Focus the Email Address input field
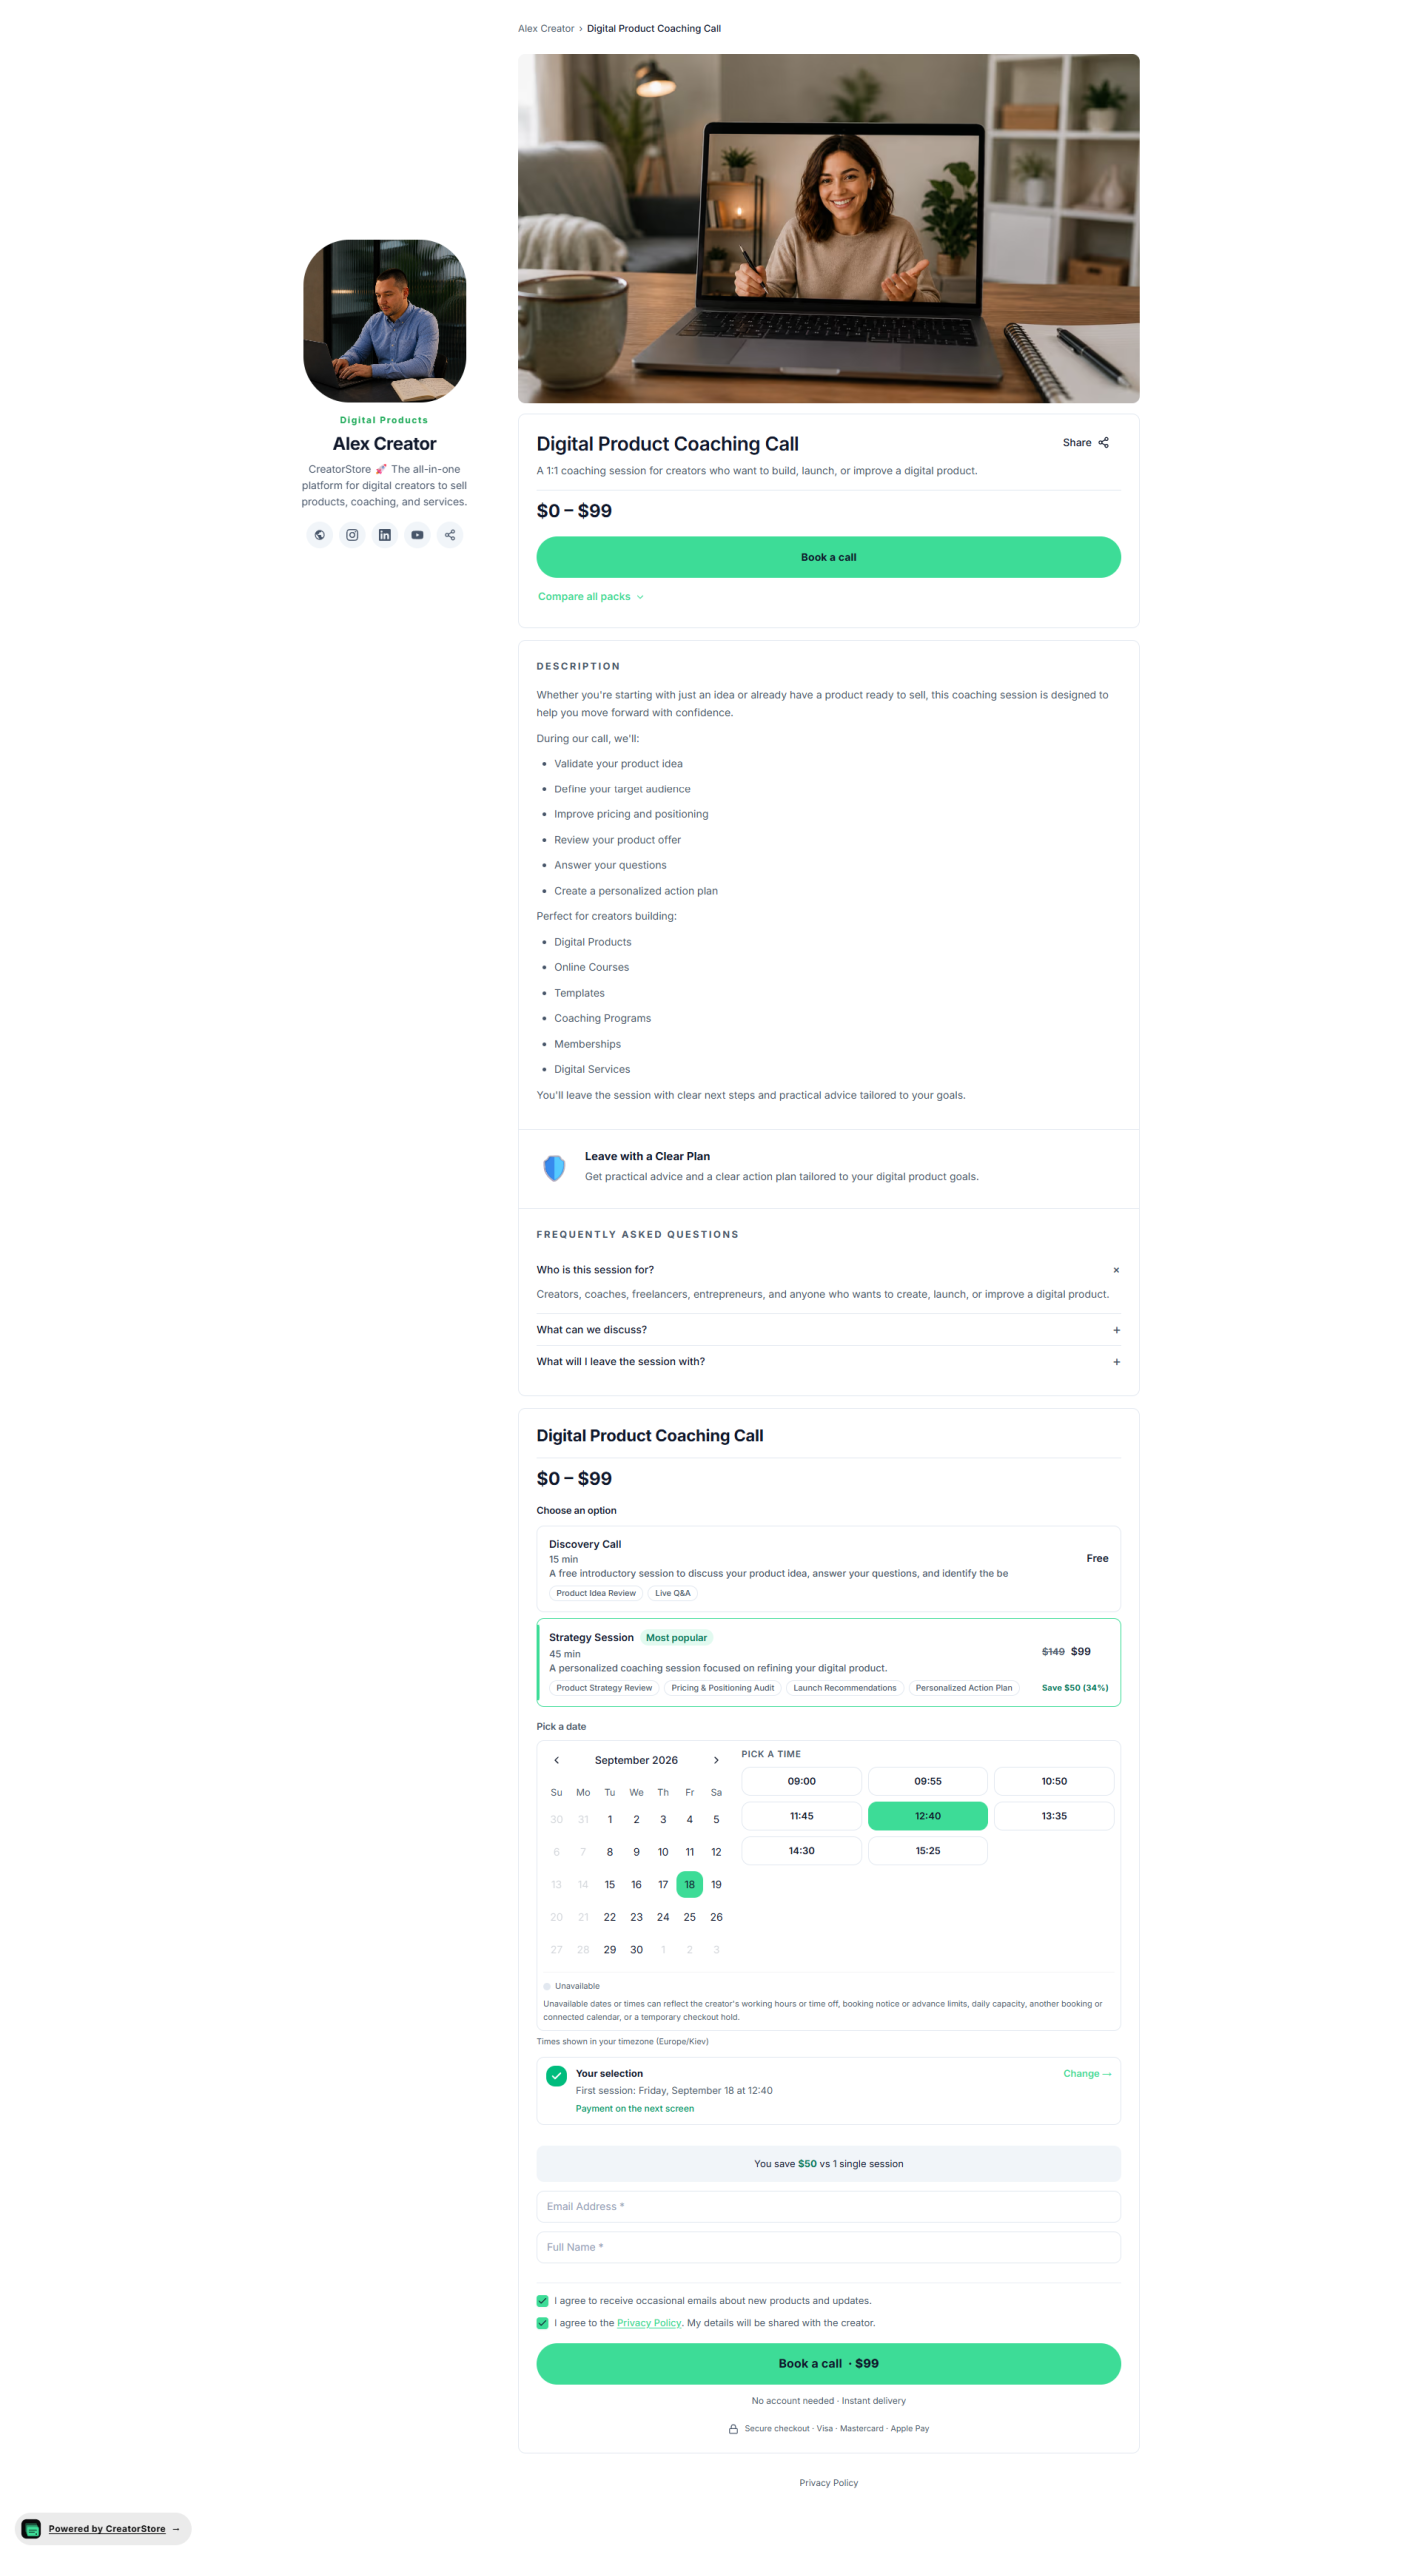This screenshot has height=2560, width=1421. coord(828,2206)
